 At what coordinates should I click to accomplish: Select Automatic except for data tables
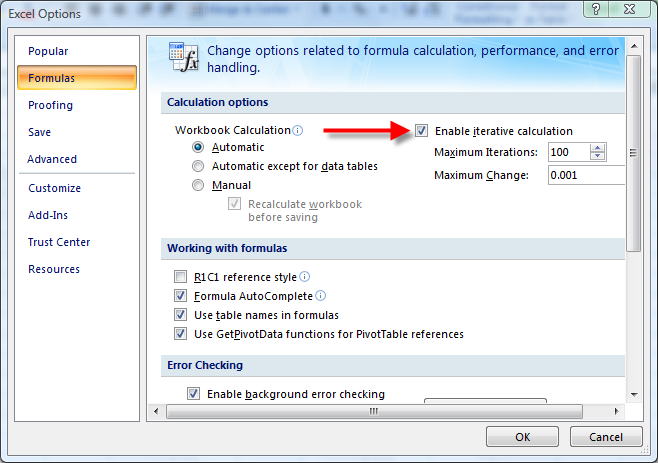click(198, 166)
